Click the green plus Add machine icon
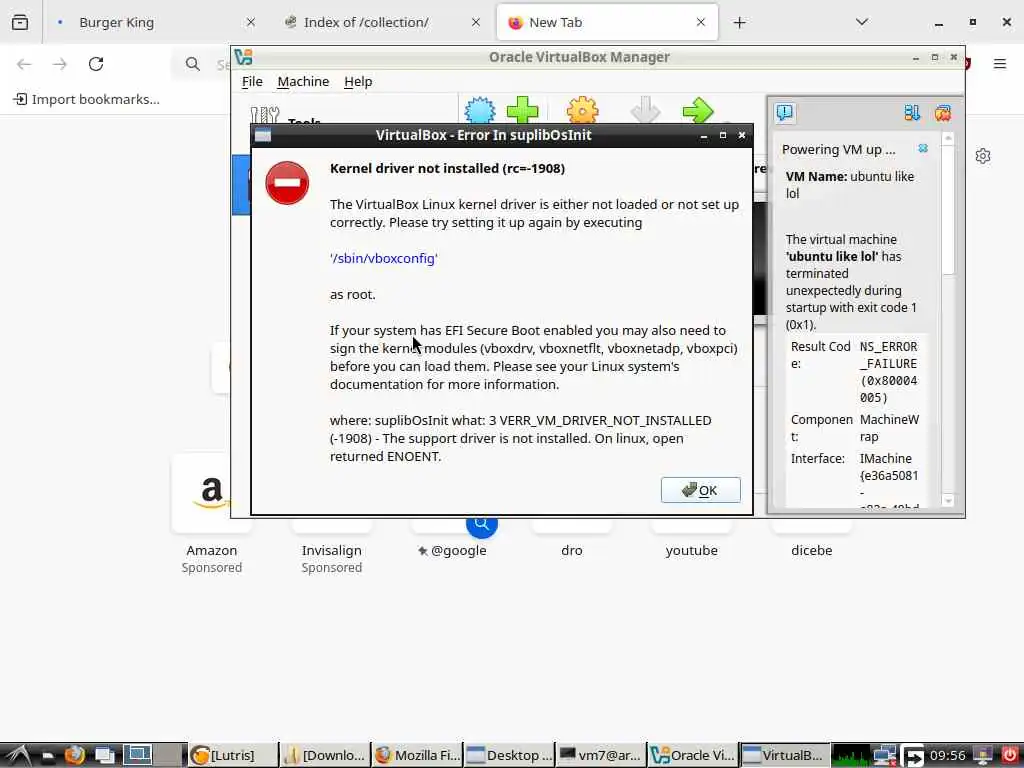The width and height of the screenshot is (1024, 768). (x=522, y=111)
